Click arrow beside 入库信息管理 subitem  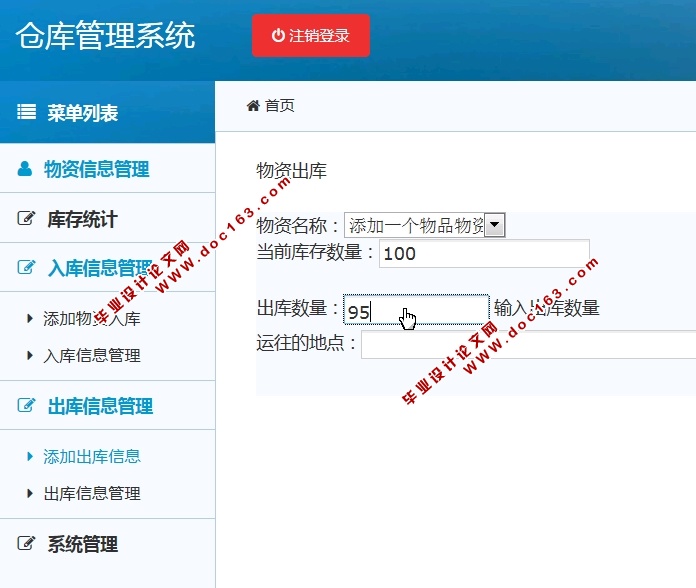pos(30,355)
